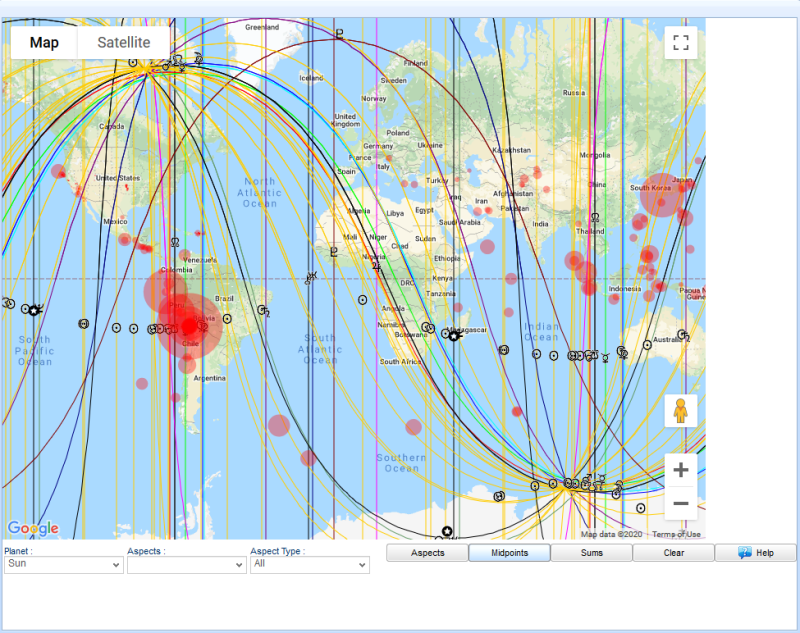Open the Aspect Type dropdown showing All
Image resolution: width=800 pixels, height=633 pixels.
point(309,565)
